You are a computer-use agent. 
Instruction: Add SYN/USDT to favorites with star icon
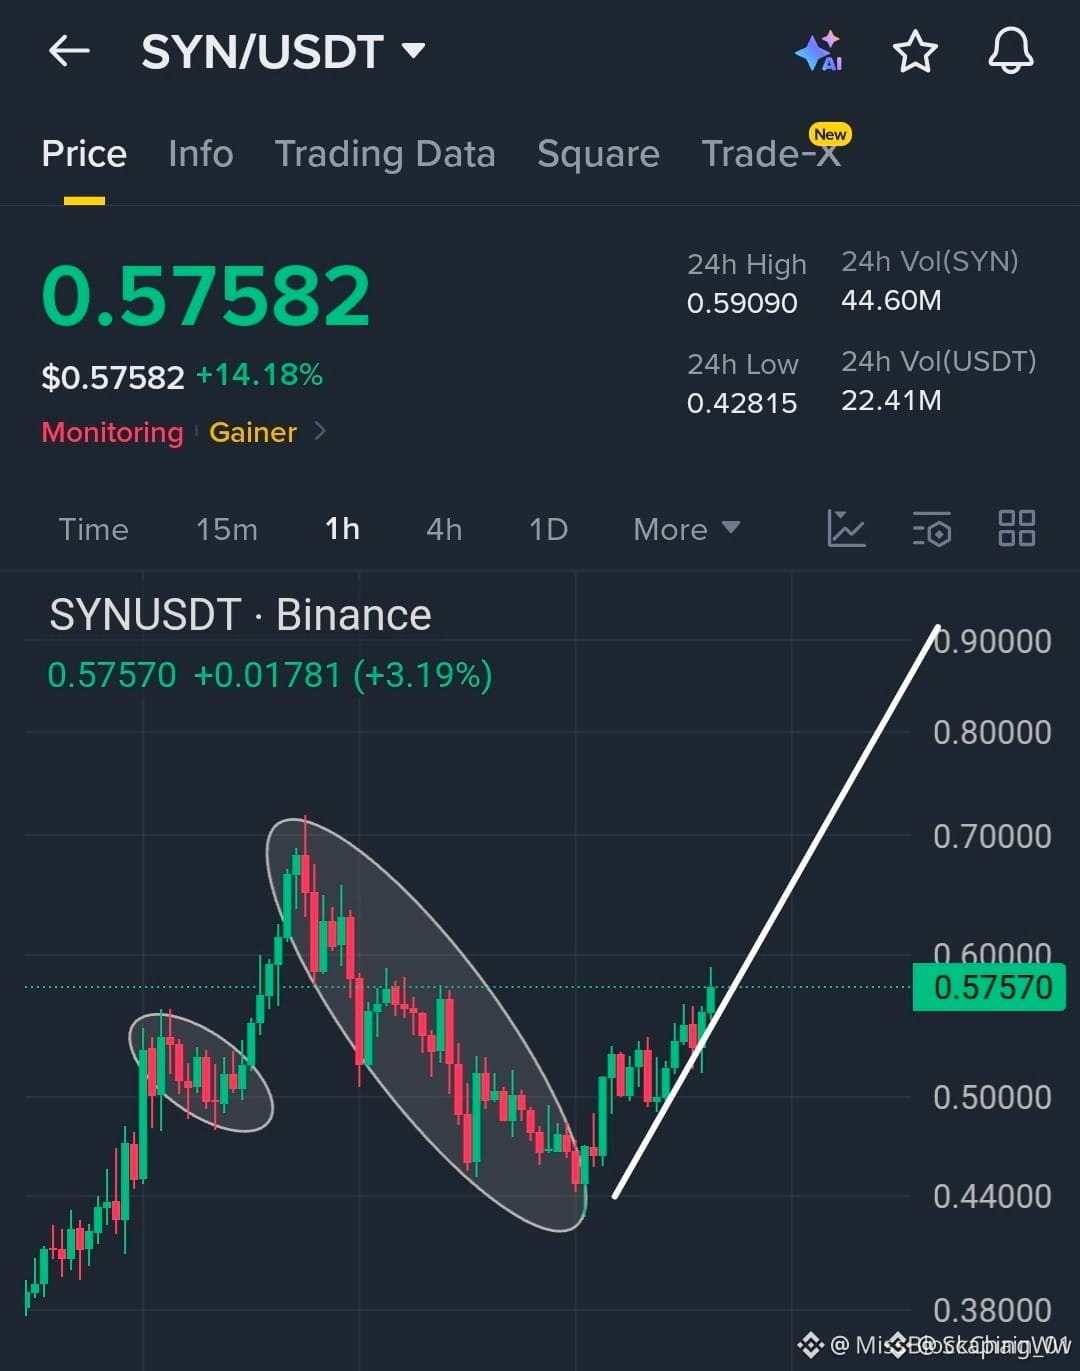[x=915, y=51]
